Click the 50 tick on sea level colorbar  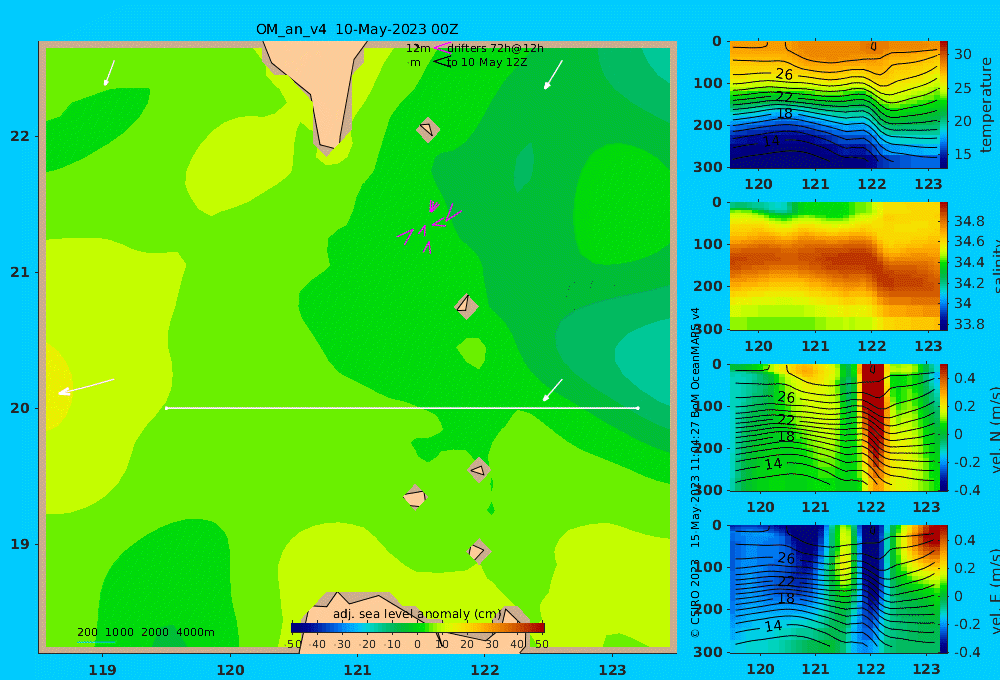[x=541, y=644]
